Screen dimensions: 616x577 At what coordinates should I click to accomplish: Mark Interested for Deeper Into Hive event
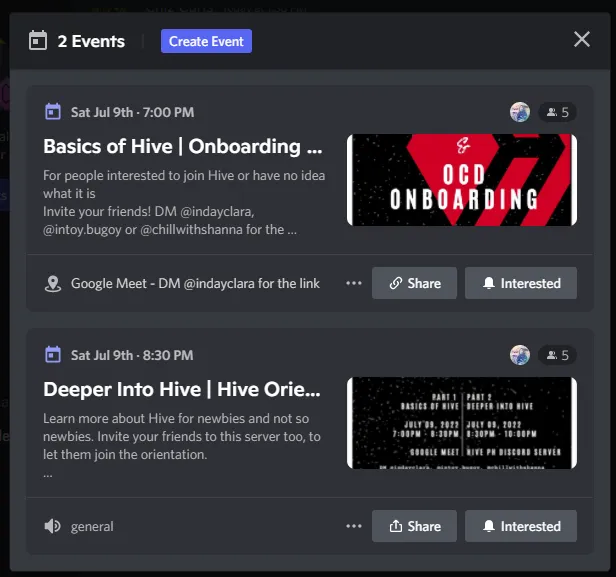tap(521, 526)
